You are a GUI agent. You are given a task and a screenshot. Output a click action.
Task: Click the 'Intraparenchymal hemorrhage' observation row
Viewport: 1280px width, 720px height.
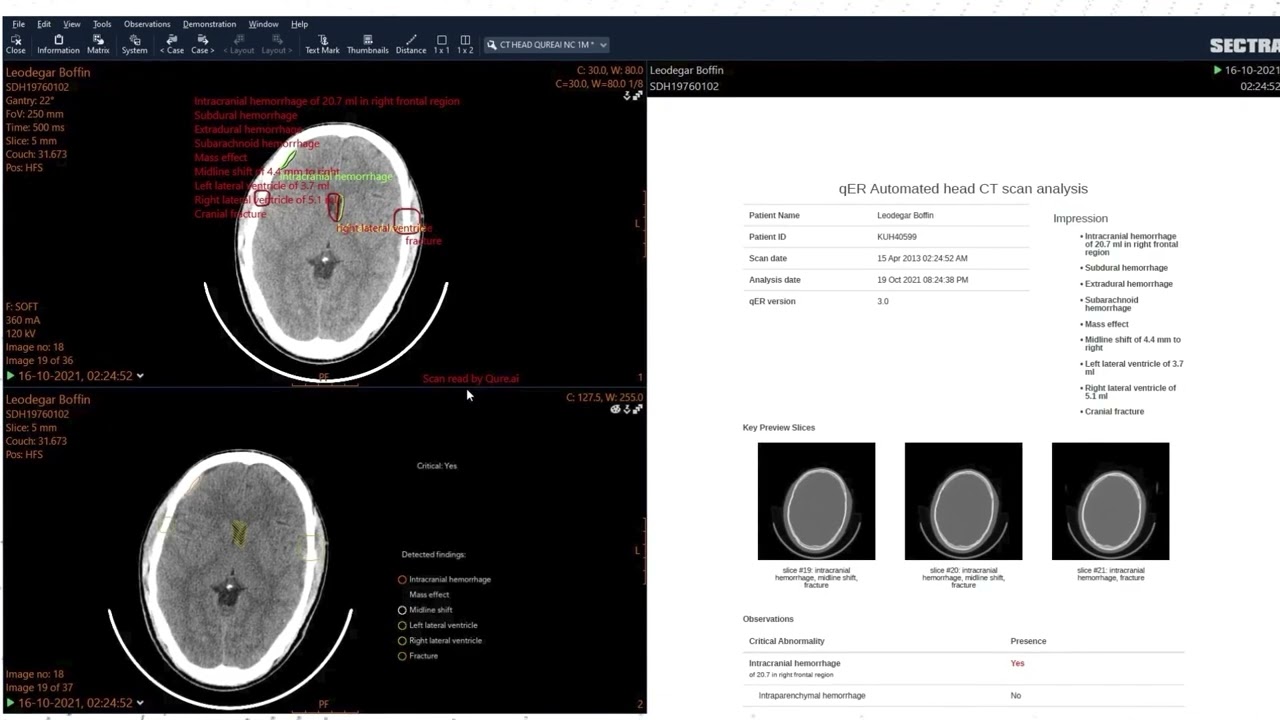pyautogui.click(x=963, y=695)
